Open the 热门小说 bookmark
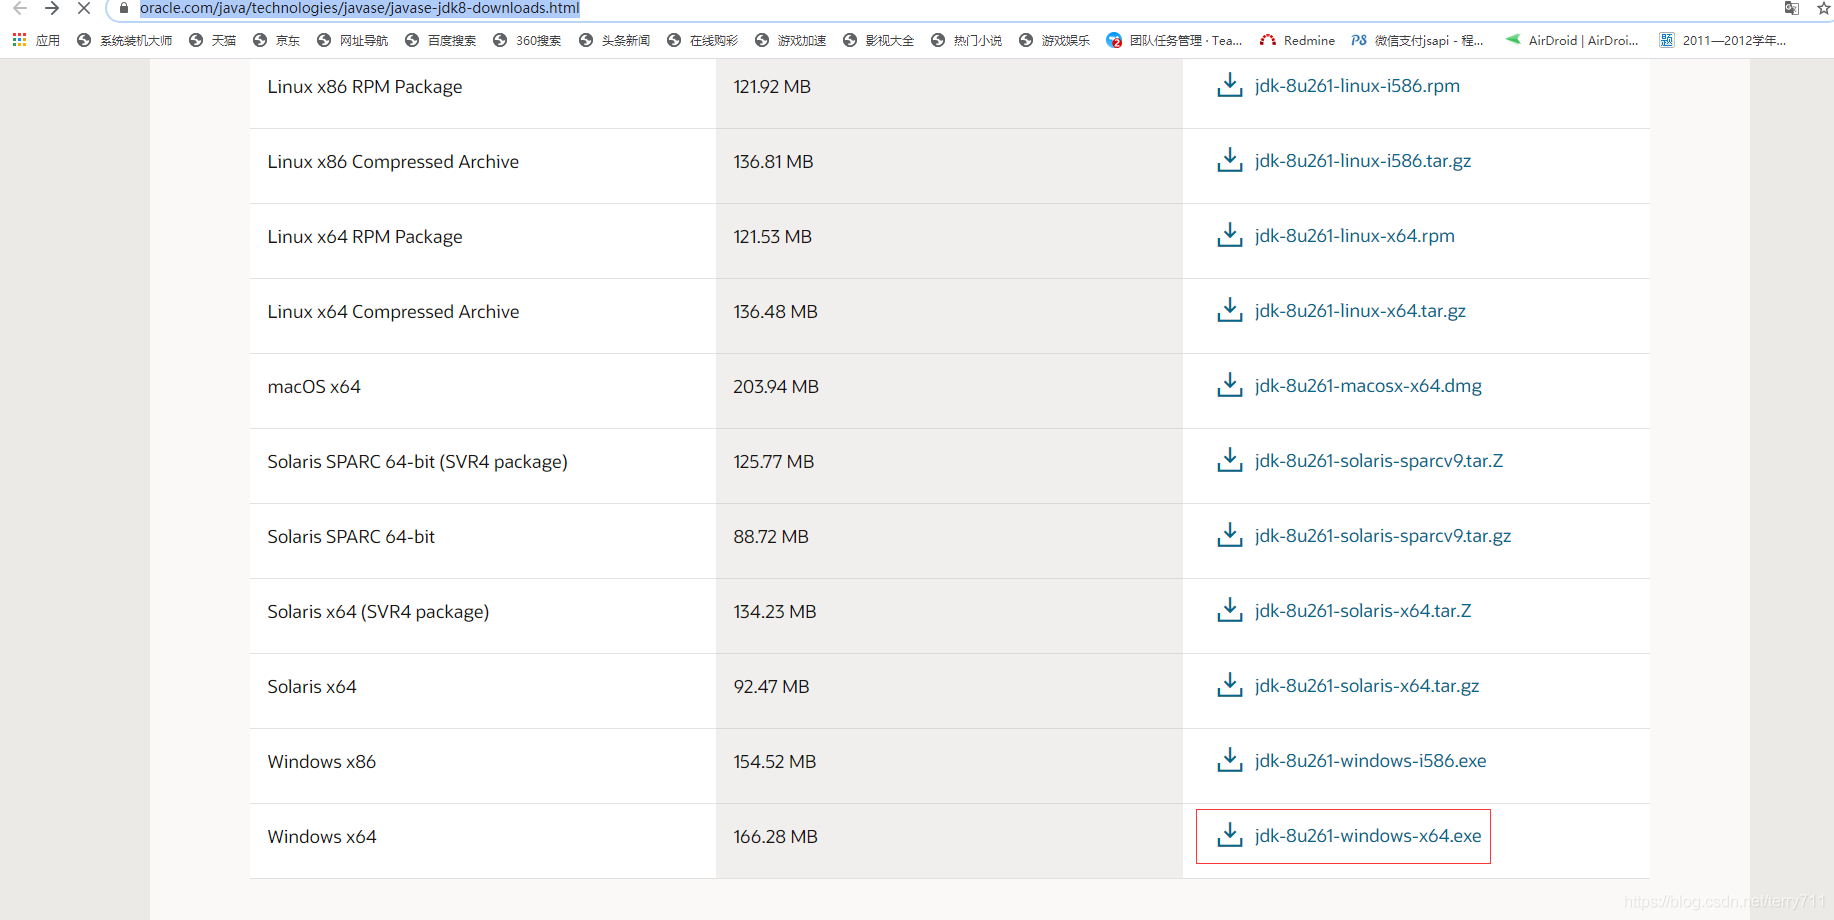This screenshot has height=920, width=1834. (967, 40)
